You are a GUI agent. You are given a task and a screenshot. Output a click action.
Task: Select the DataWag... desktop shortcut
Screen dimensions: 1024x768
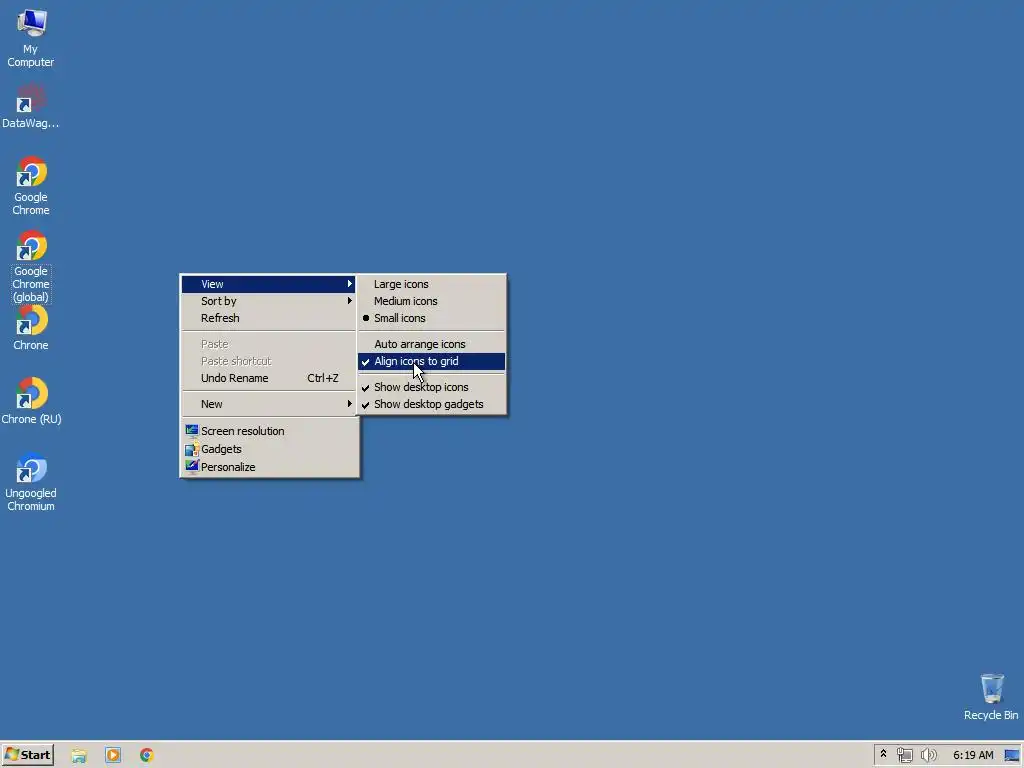tap(31, 106)
